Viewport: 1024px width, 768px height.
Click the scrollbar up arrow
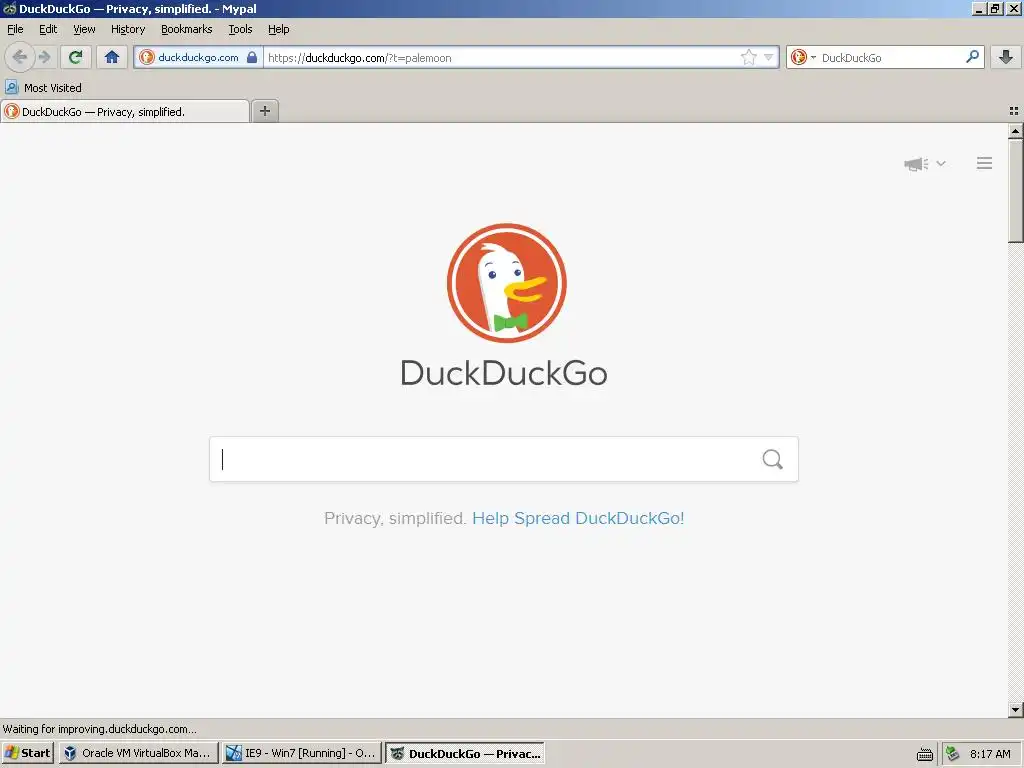coord(1016,131)
